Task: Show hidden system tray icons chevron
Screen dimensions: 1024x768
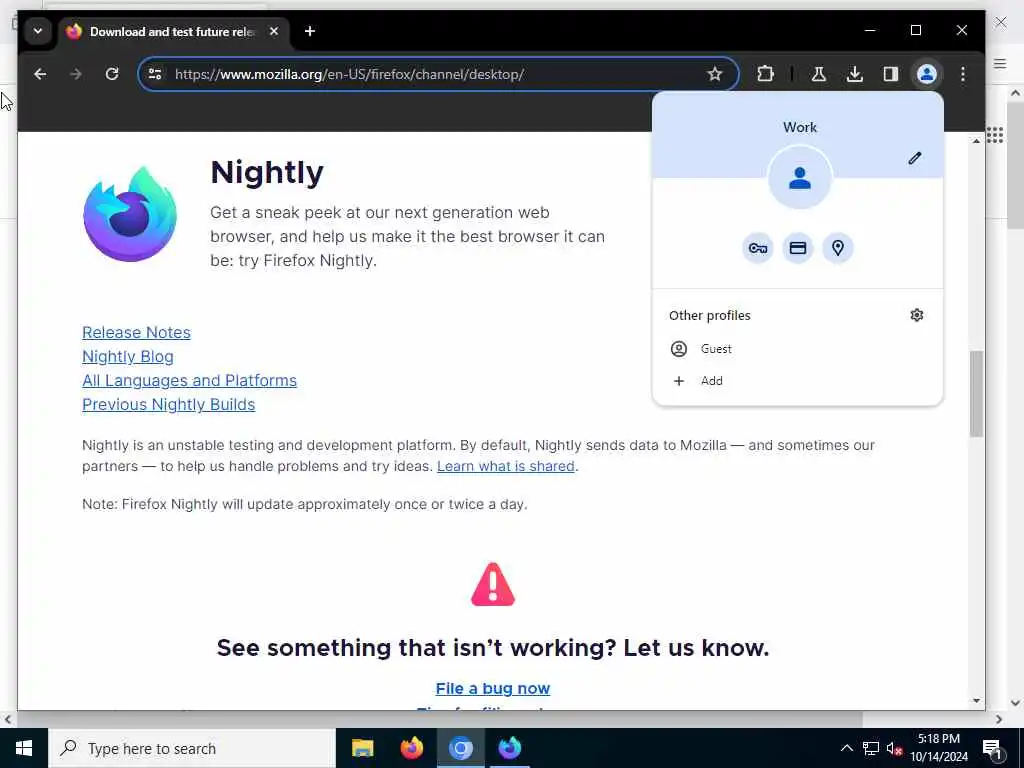Action: point(846,748)
